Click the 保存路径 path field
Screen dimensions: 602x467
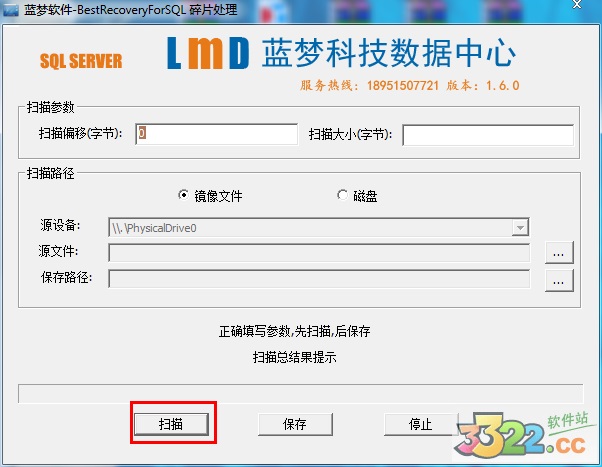[319, 278]
